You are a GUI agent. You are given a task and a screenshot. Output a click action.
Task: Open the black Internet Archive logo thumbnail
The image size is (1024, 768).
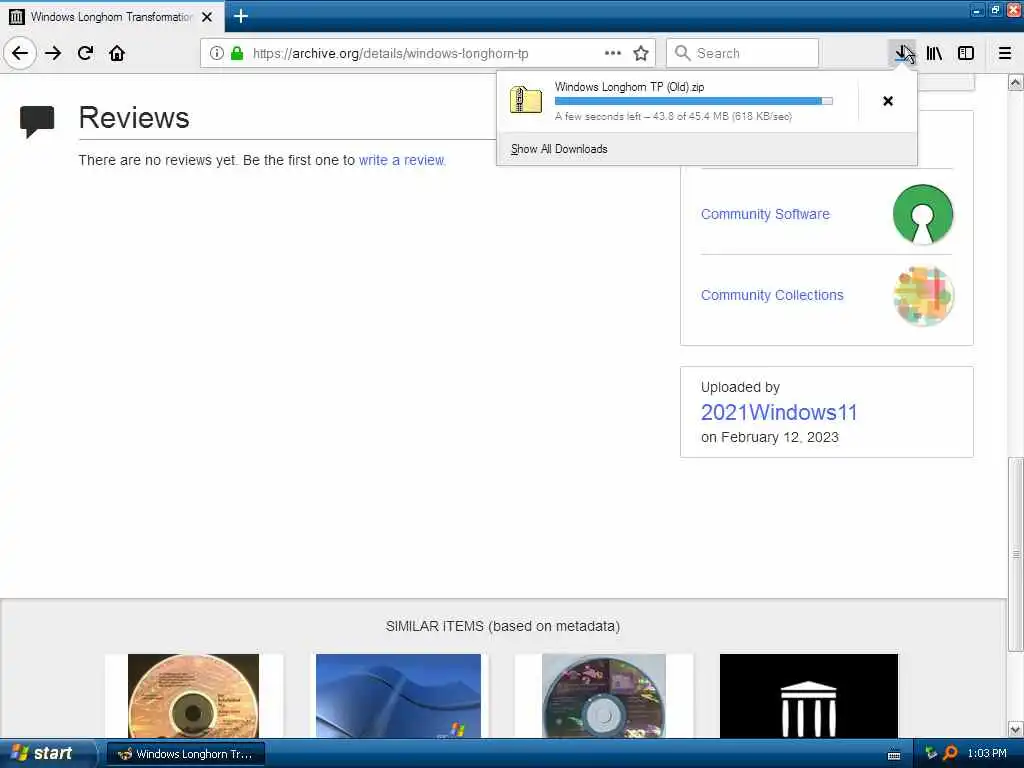point(808,696)
